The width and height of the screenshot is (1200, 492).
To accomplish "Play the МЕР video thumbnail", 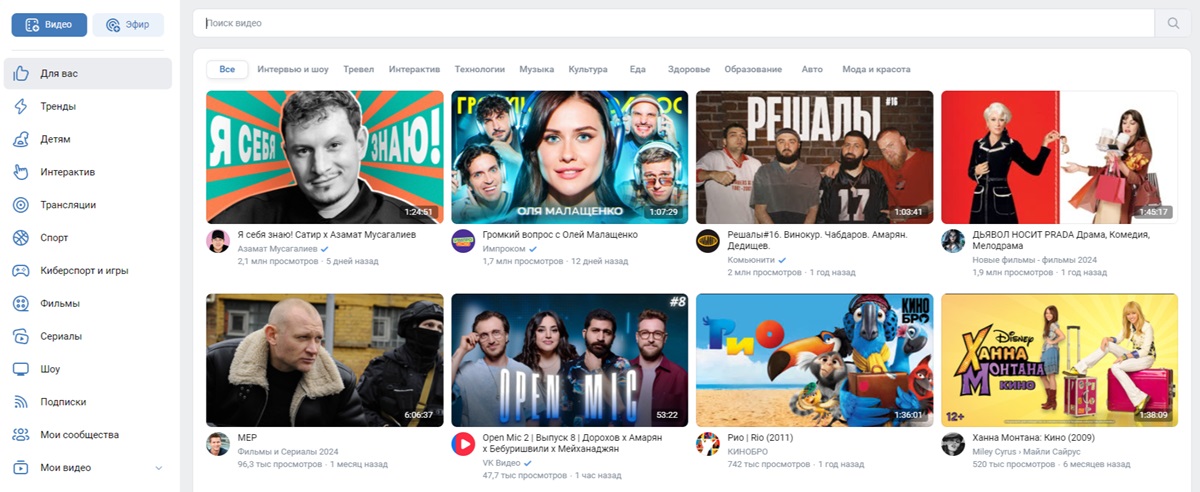I will click(x=325, y=360).
